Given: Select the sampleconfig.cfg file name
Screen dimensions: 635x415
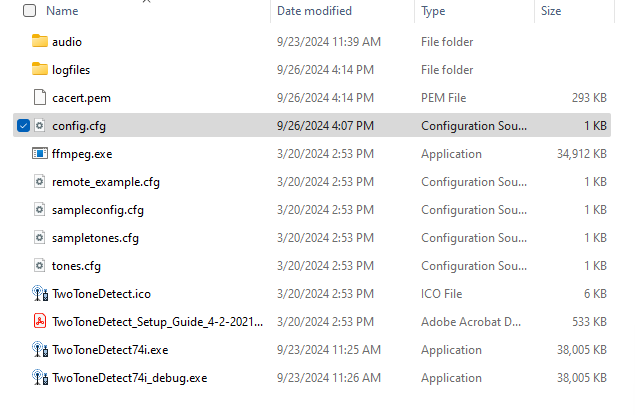Looking at the screenshot, I should click(98, 210).
